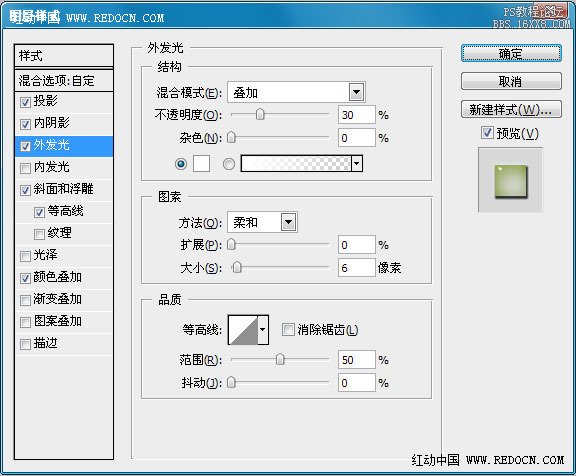This screenshot has width=576, height=476.
Task: Toggle the 等高线 contour sub-option checkbox
Action: click(39, 212)
